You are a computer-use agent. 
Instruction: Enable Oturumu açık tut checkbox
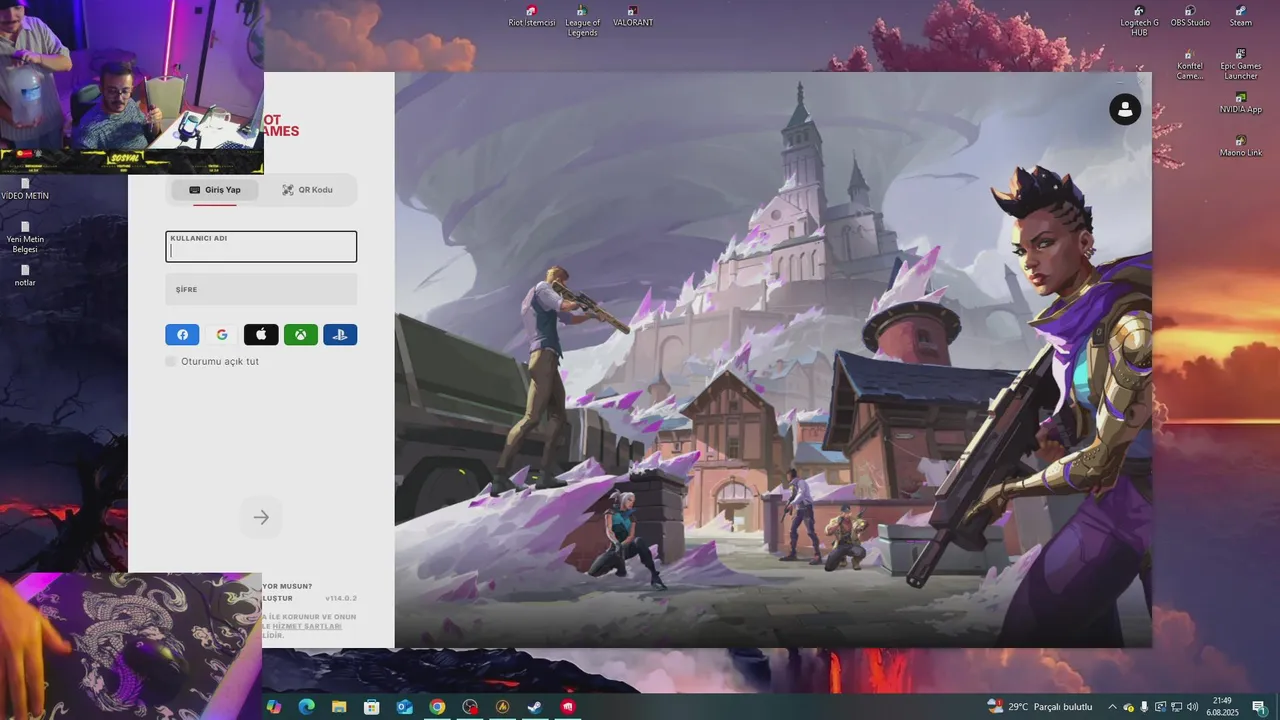pyautogui.click(x=171, y=361)
